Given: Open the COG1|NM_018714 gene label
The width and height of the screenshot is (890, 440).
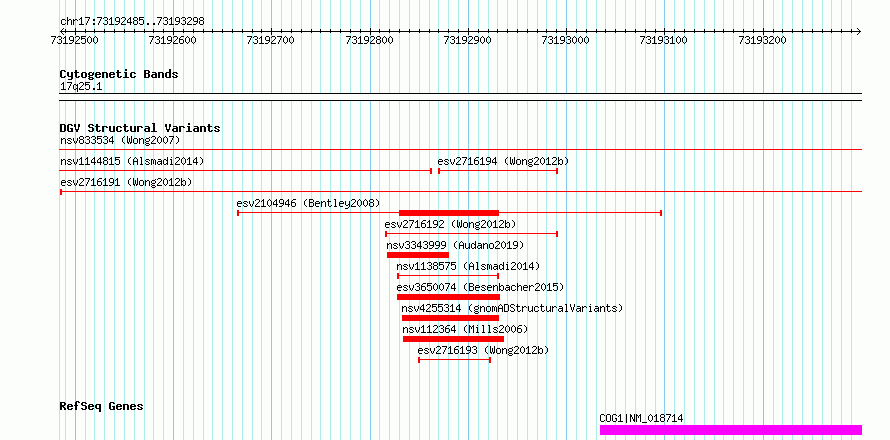Looking at the screenshot, I should (x=641, y=418).
